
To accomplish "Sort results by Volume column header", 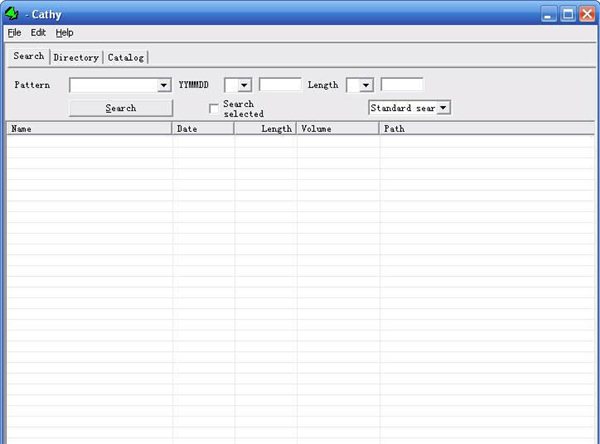I will point(338,129).
